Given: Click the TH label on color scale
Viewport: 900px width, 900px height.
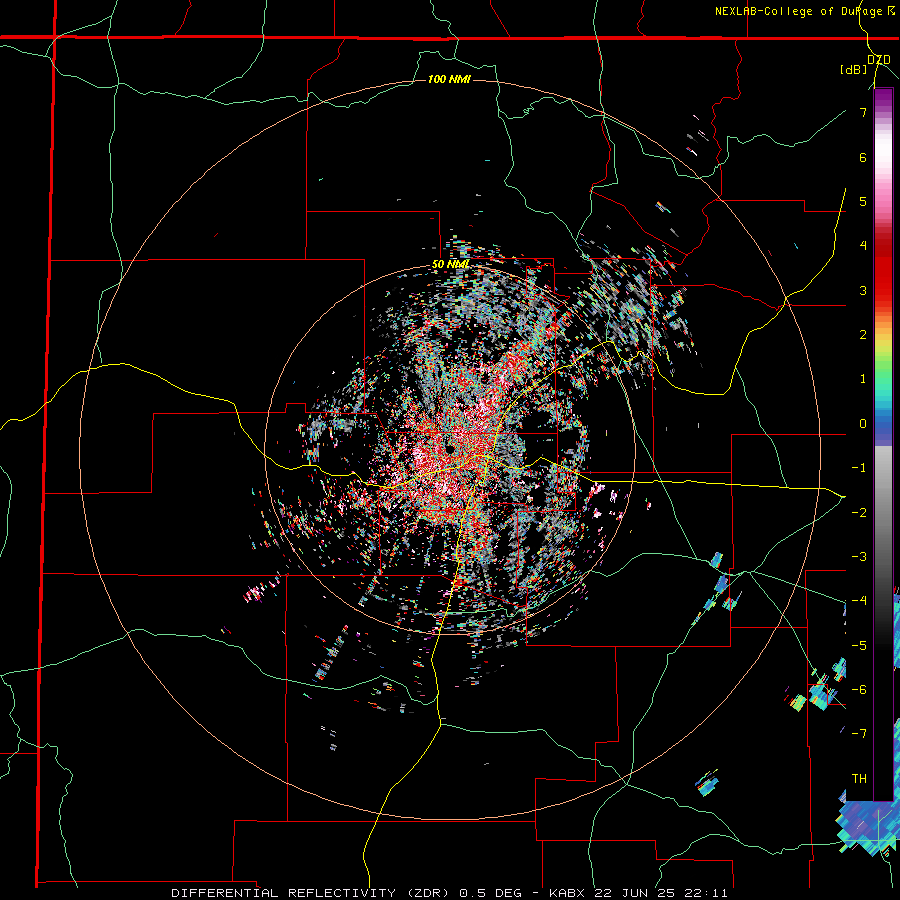Looking at the screenshot, I should point(859,778).
